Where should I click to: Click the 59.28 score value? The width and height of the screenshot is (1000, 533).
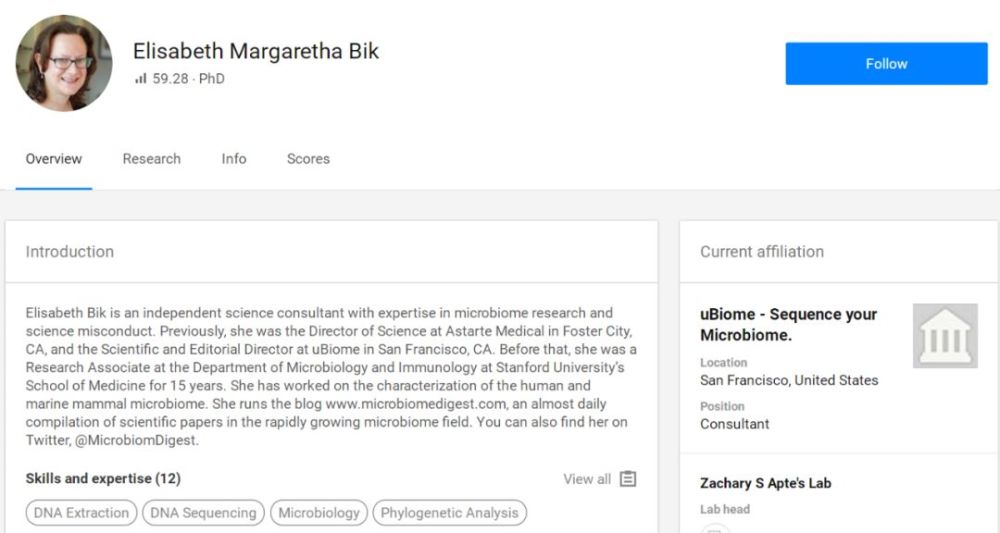coord(170,79)
